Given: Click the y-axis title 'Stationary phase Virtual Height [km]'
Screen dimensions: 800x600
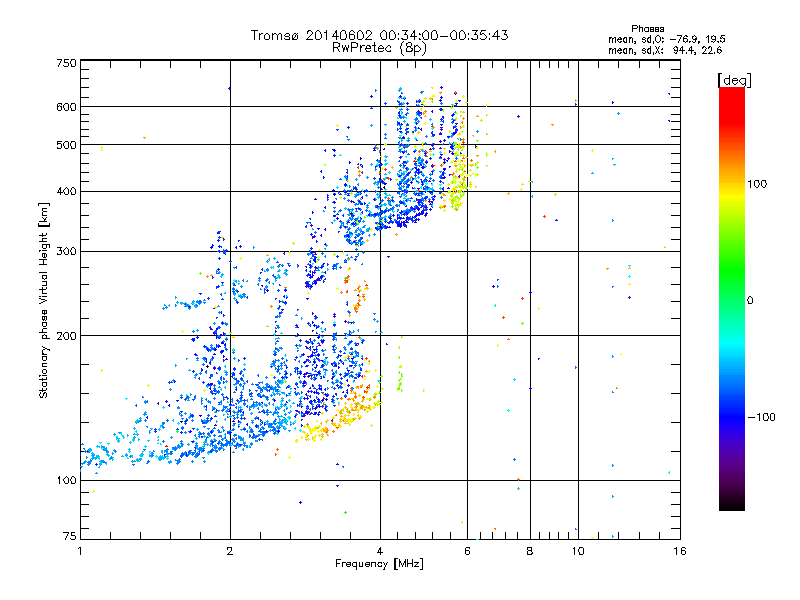Looking at the screenshot, I should [44, 301].
